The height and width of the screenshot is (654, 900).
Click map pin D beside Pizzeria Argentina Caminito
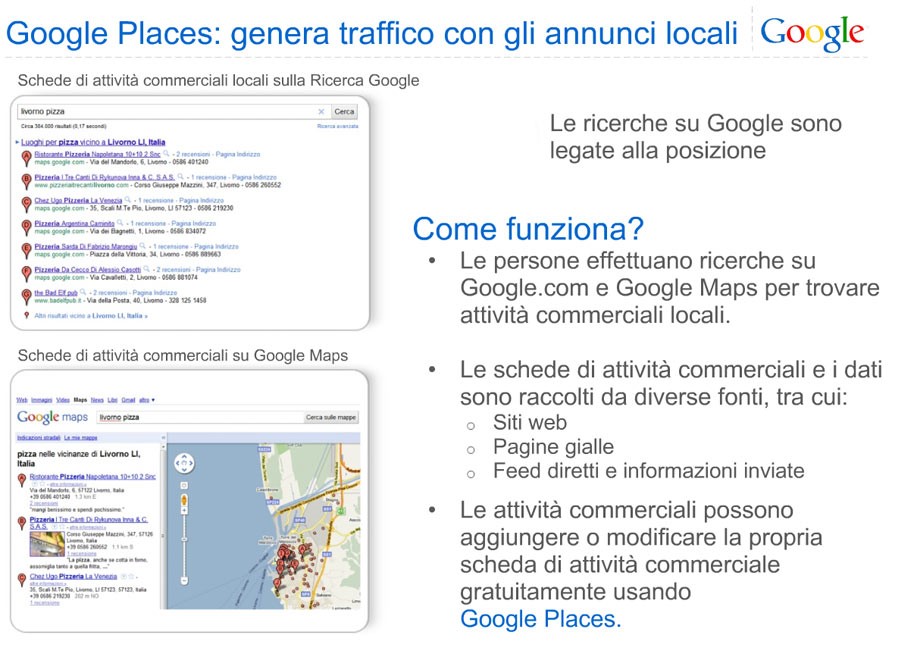click(x=26, y=227)
